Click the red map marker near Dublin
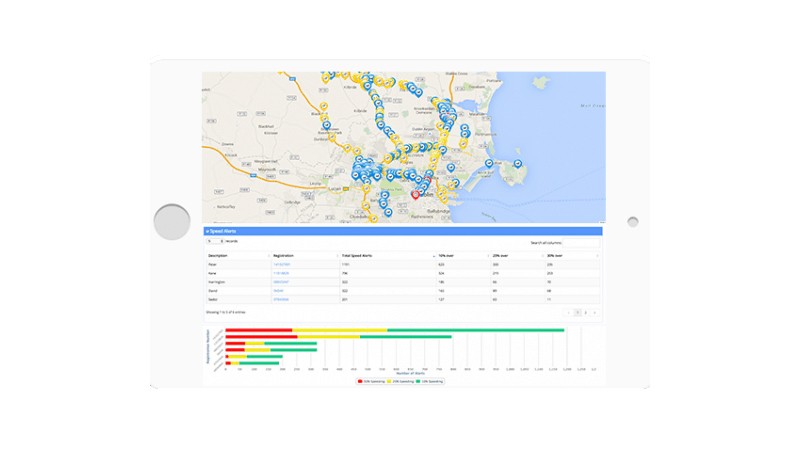Screen dimensions: 800x450 click(x=415, y=194)
